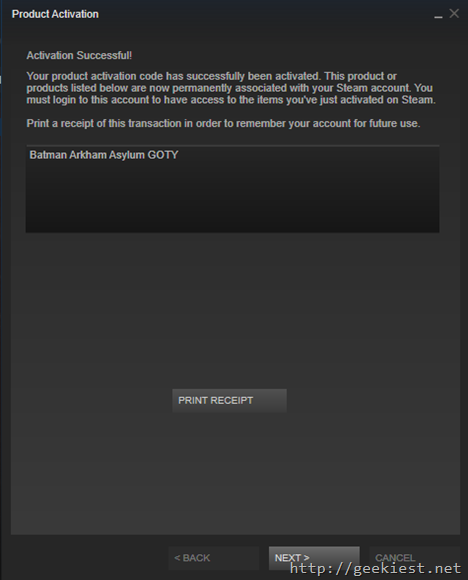Minimize the Product Activation window
The width and height of the screenshot is (468, 580).
click(438, 15)
